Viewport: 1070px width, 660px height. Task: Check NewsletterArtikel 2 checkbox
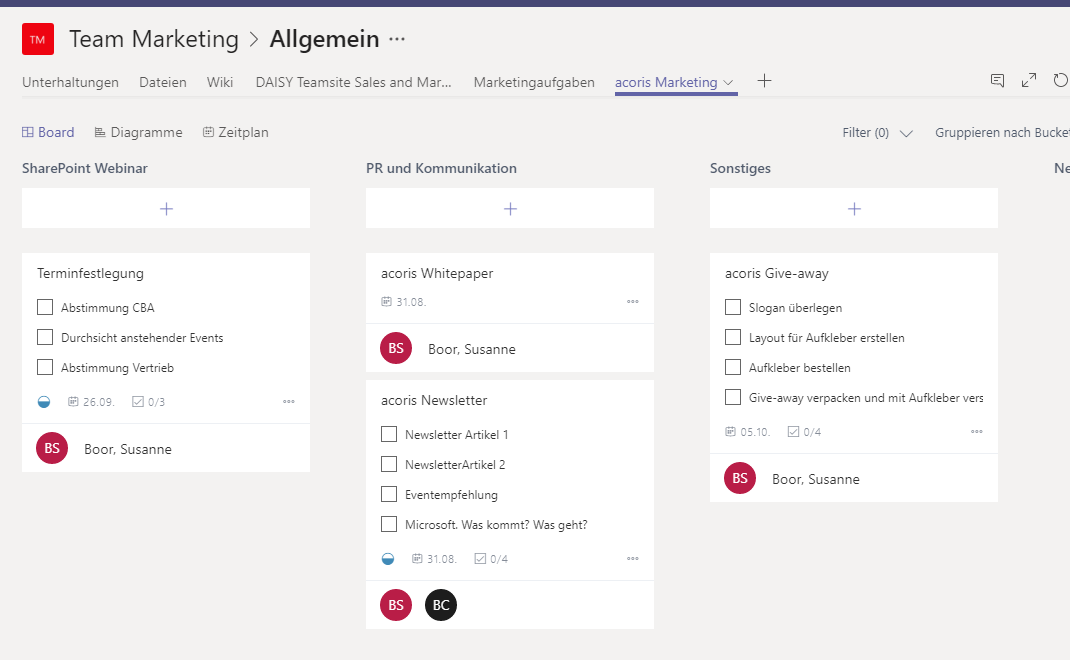(389, 464)
